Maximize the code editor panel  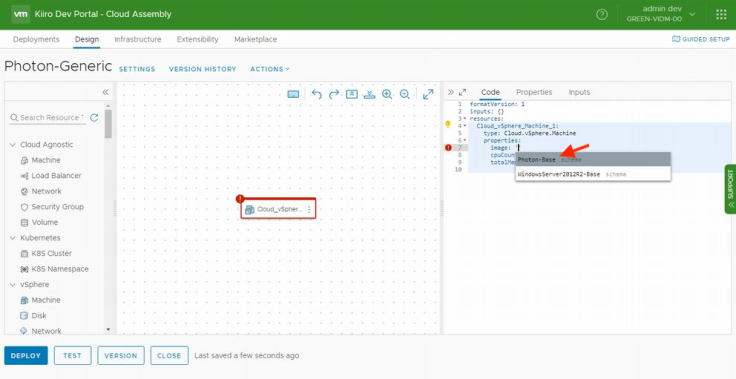(x=462, y=92)
